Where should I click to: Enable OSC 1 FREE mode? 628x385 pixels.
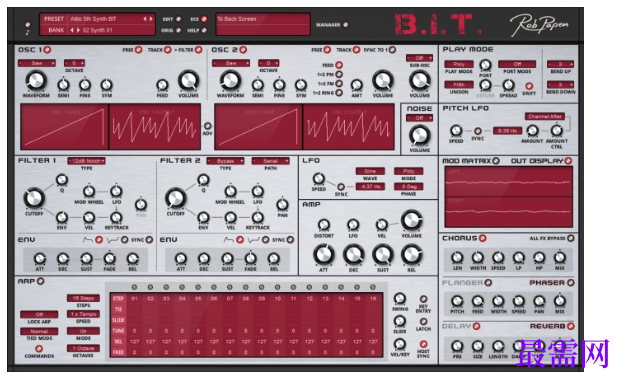tap(138, 50)
